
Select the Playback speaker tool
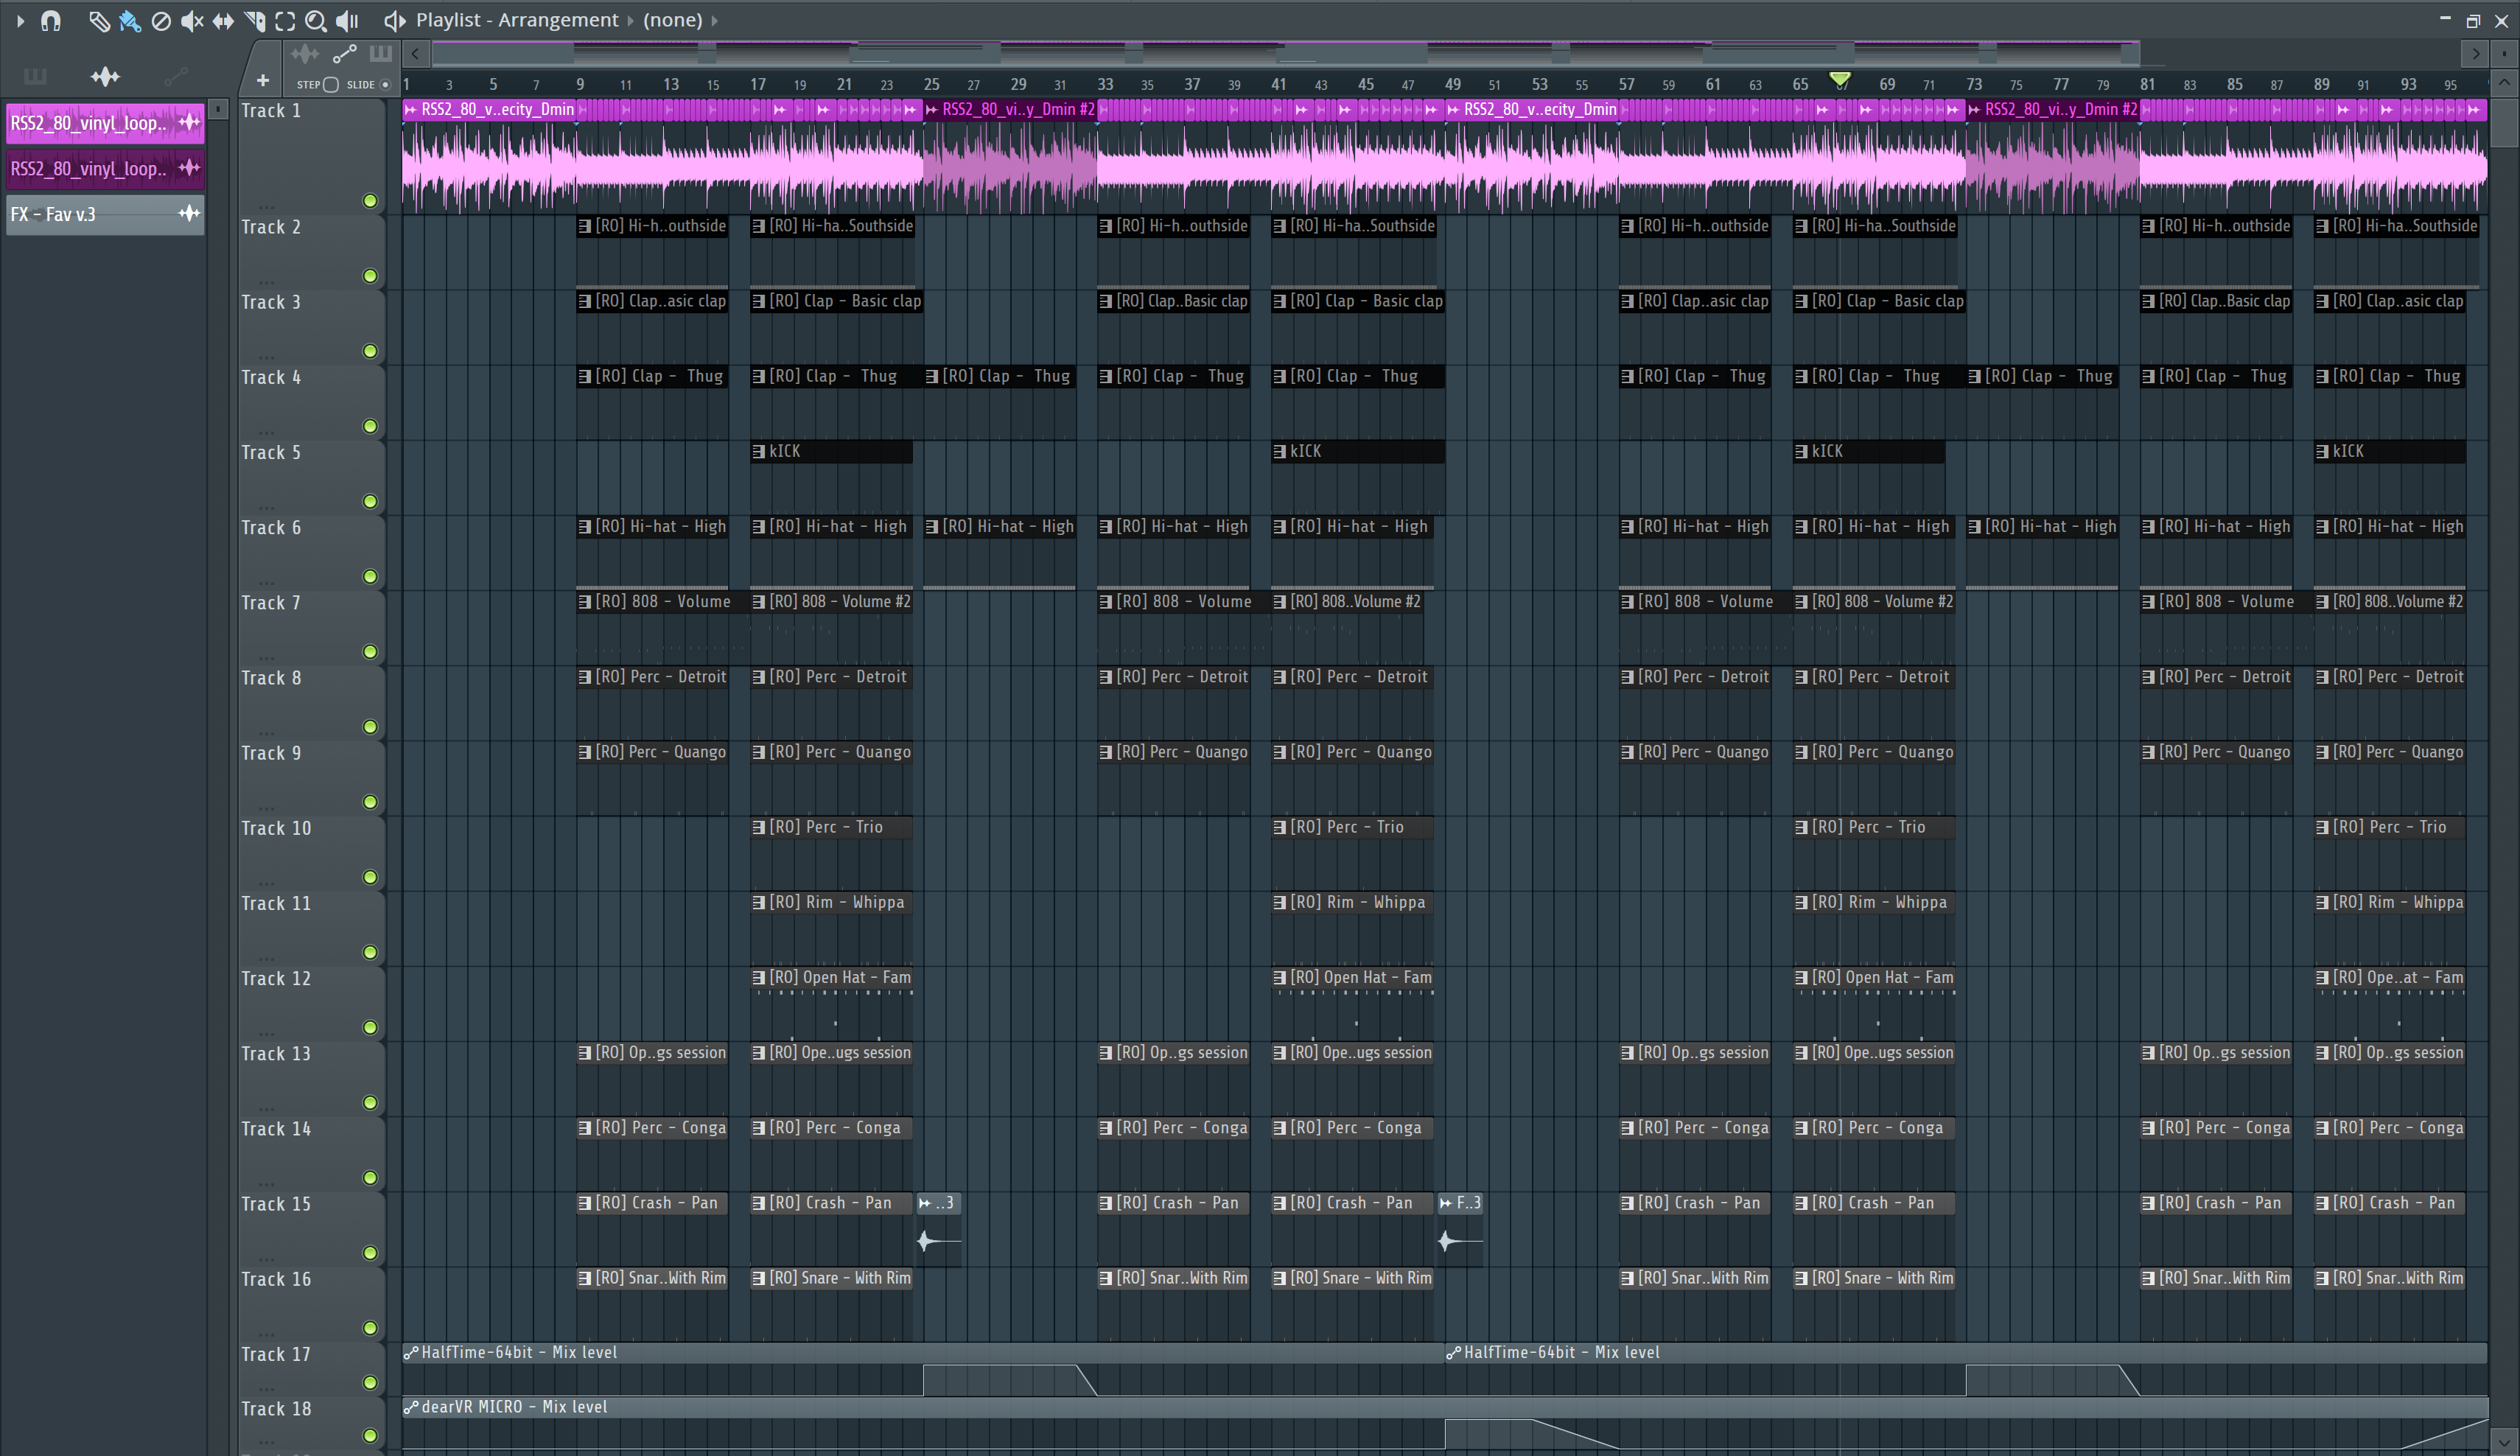pos(347,20)
